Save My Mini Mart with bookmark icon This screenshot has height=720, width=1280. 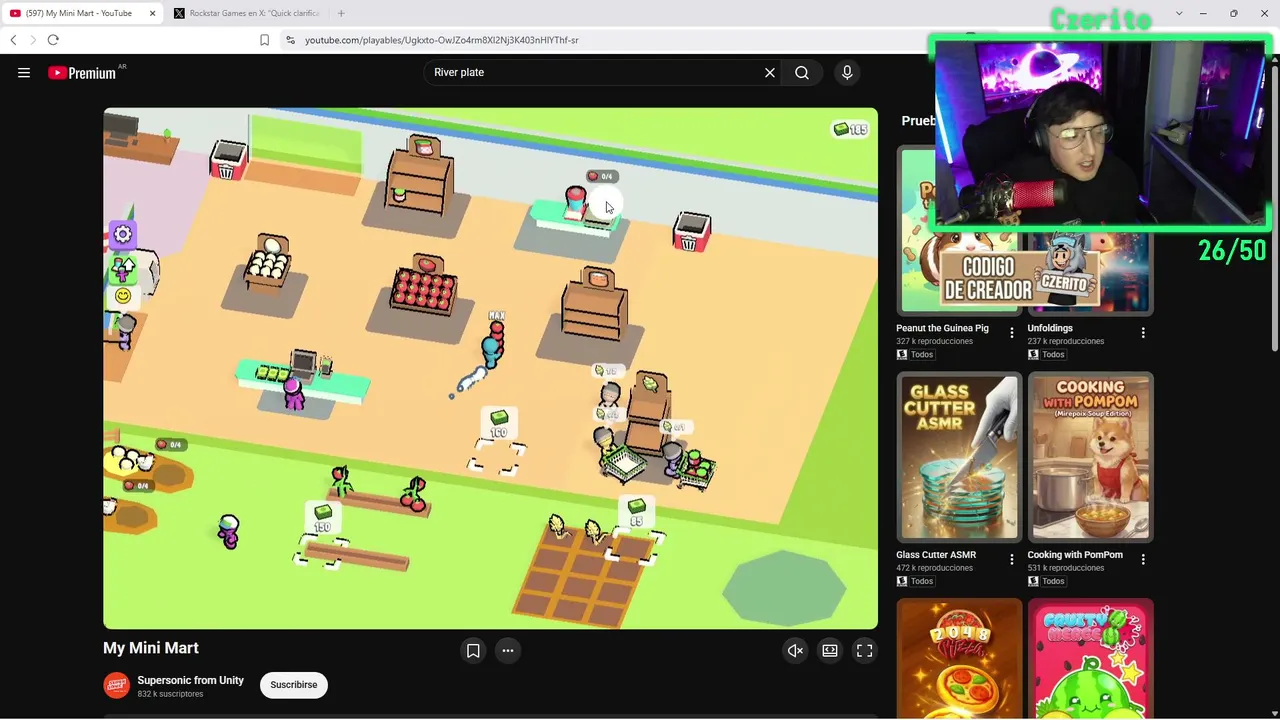click(x=473, y=651)
